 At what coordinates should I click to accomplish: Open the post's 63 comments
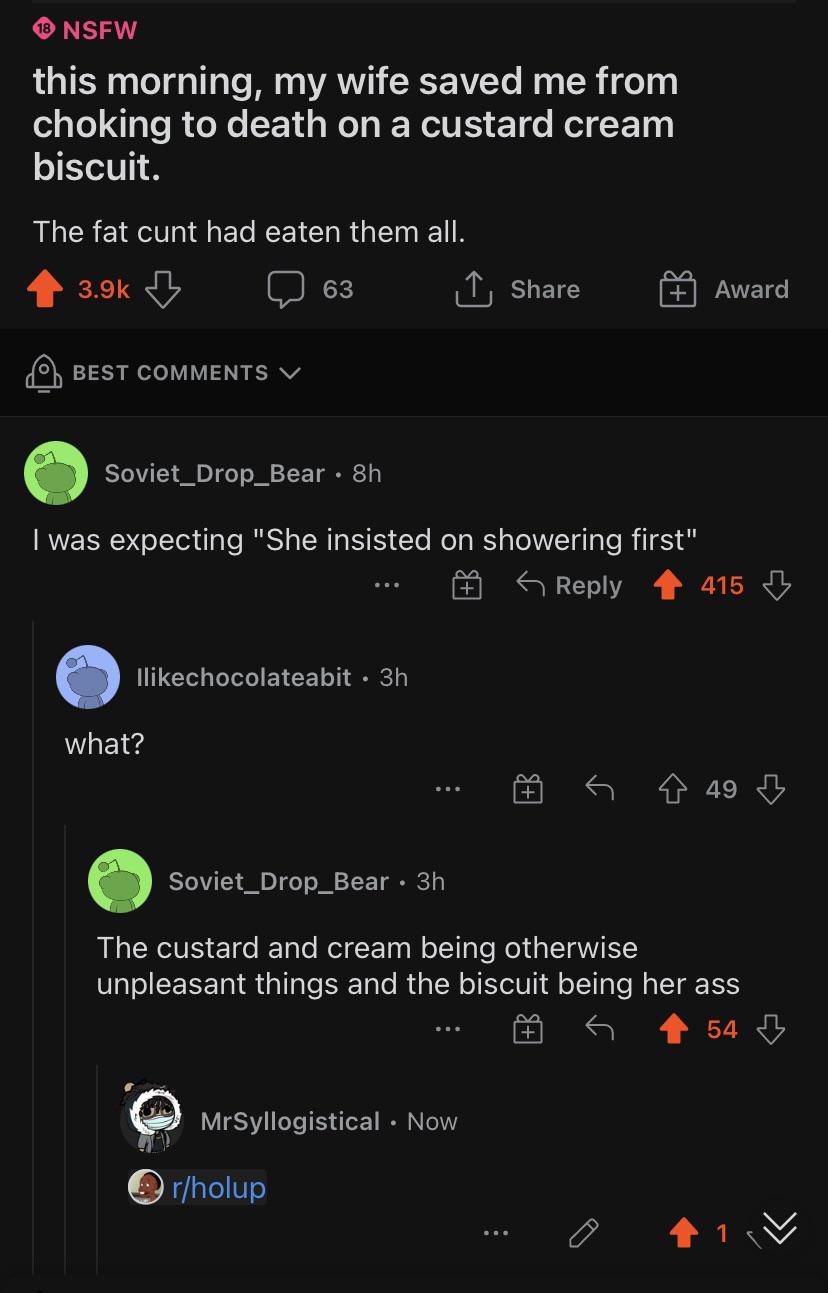[310, 290]
